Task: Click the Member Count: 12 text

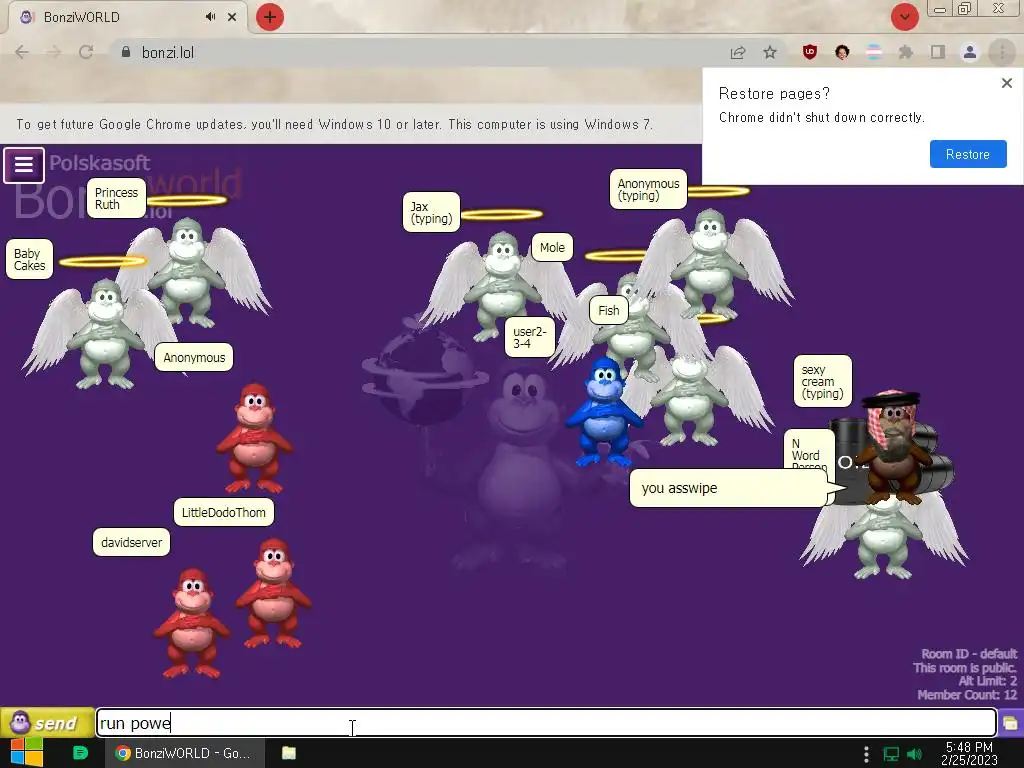Action: pos(967,695)
